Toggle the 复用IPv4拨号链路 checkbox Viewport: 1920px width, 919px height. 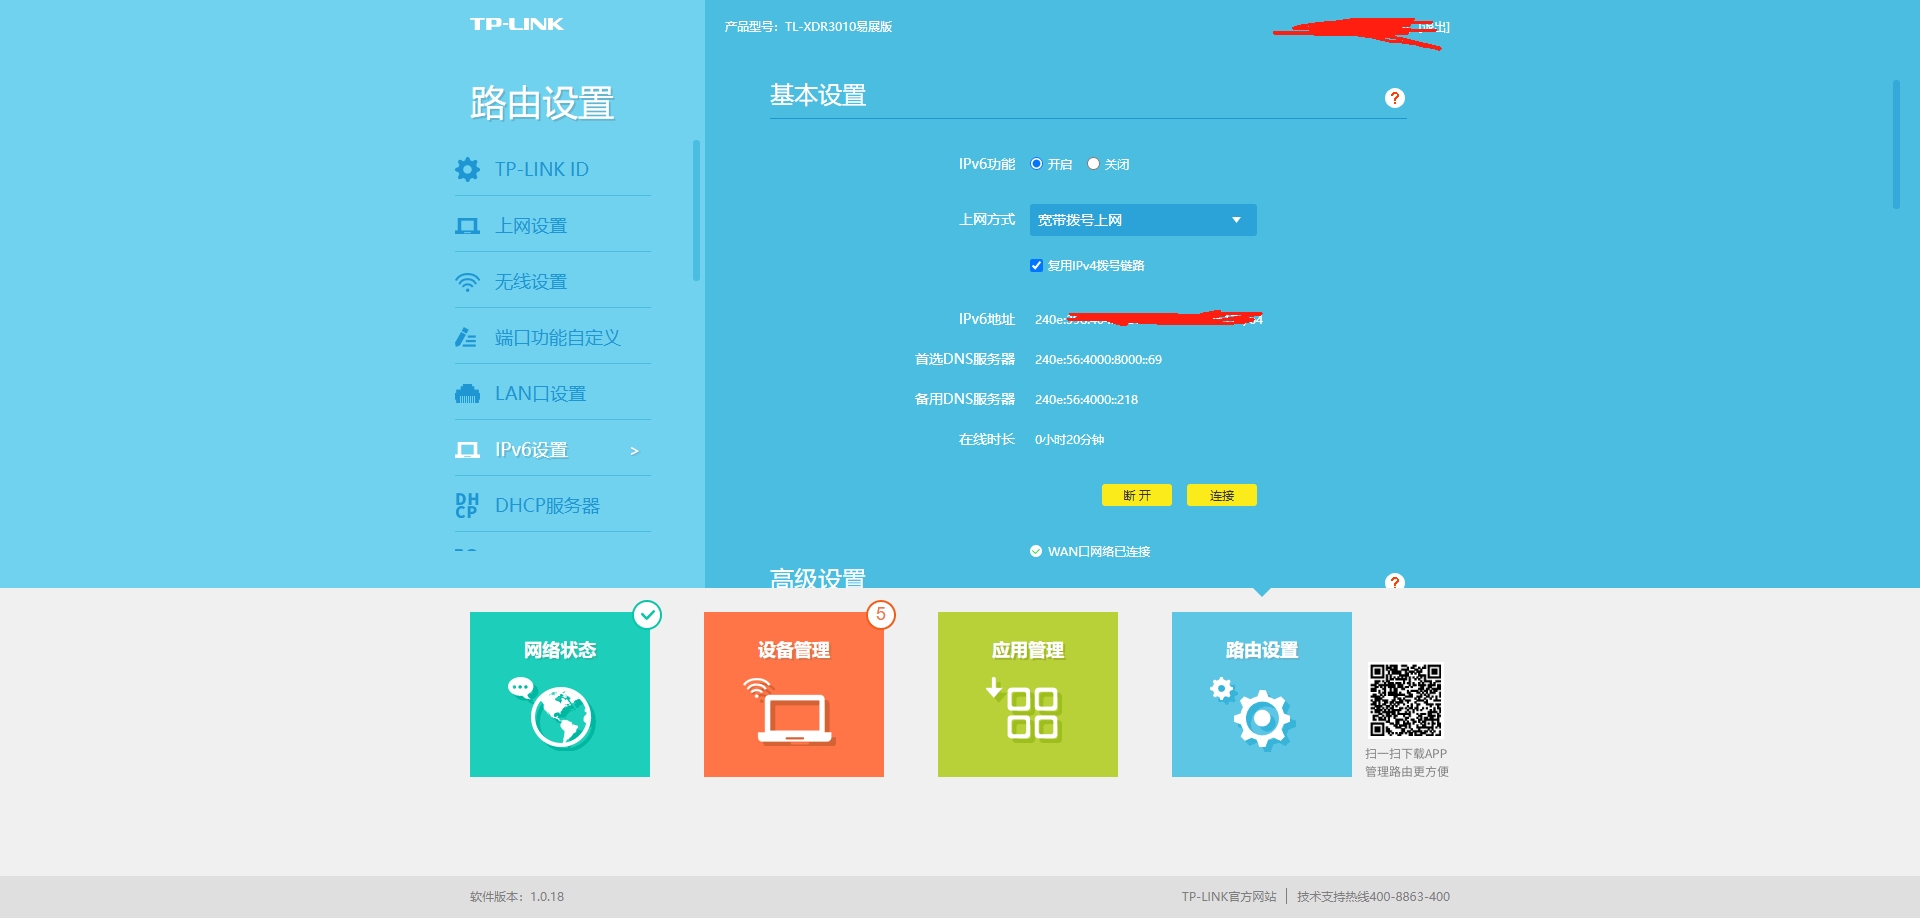(x=1037, y=265)
